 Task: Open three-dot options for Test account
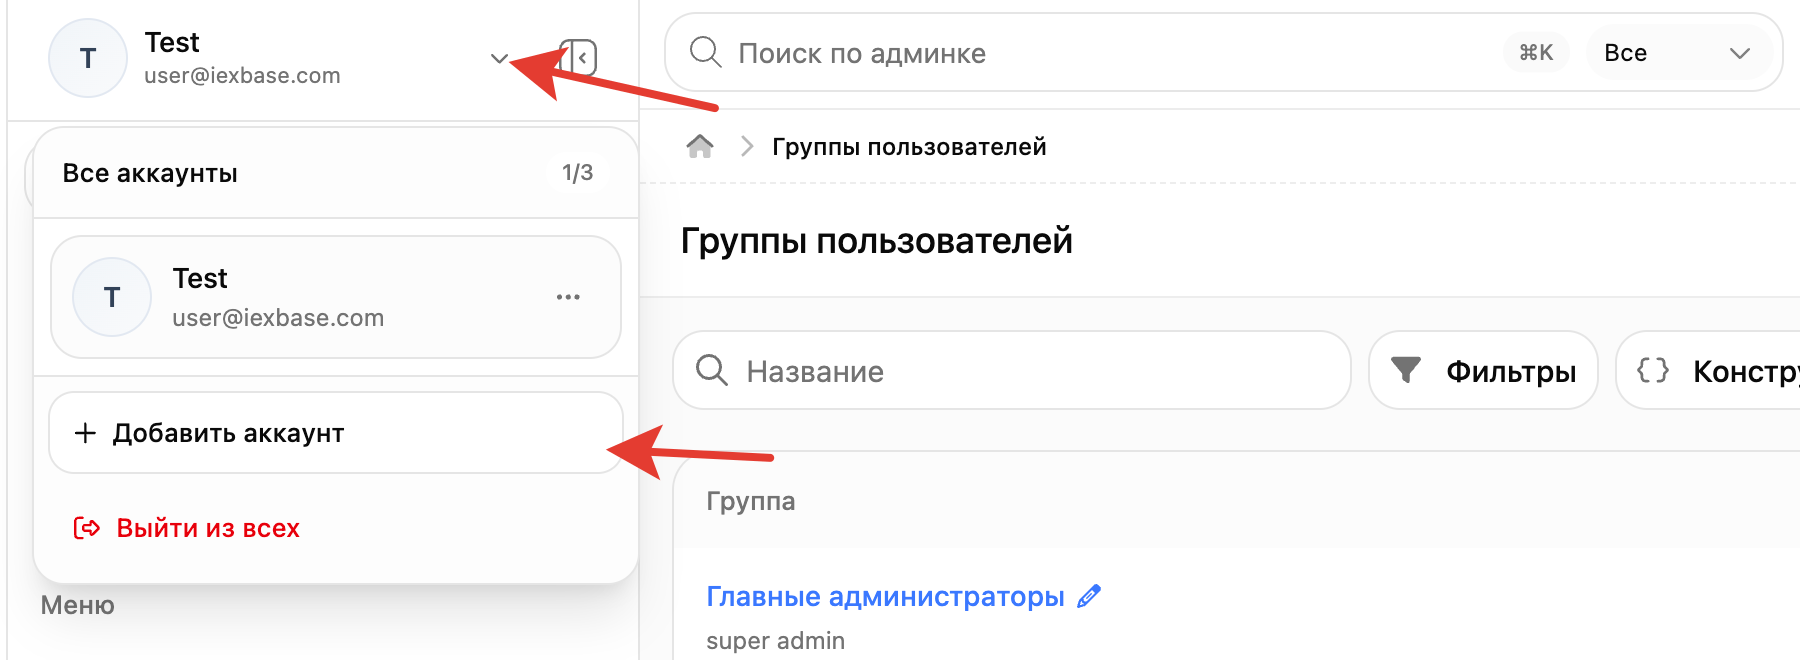[x=568, y=297]
